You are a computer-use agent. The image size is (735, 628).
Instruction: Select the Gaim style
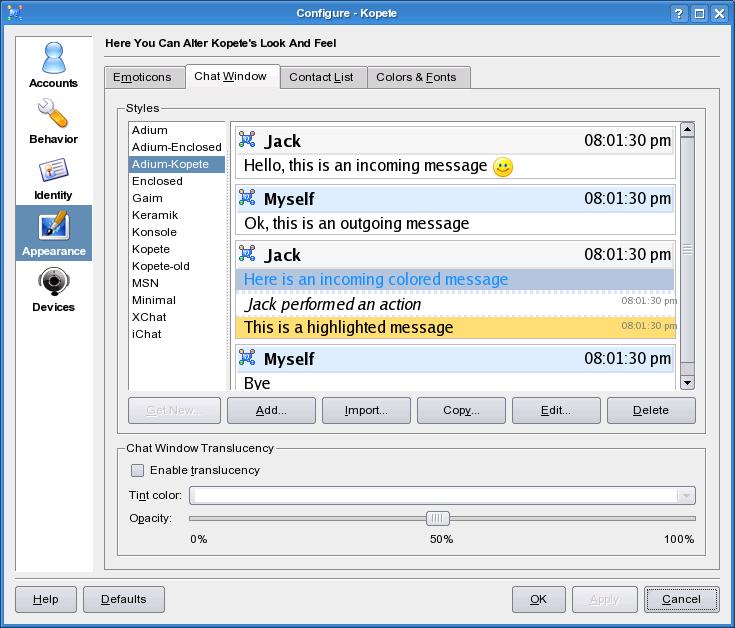click(x=177, y=198)
